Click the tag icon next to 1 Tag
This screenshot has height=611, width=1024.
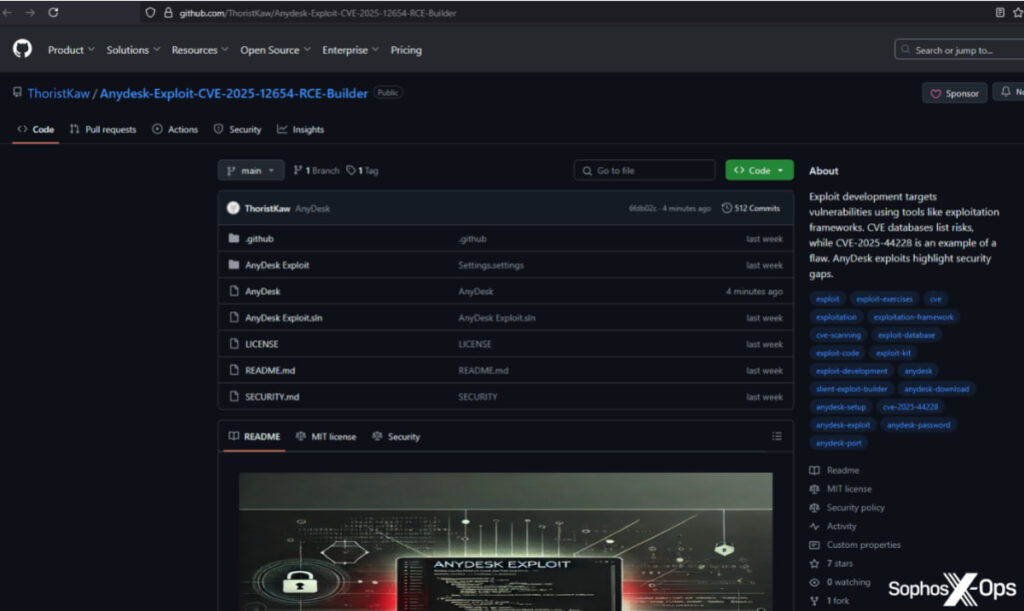[349, 170]
